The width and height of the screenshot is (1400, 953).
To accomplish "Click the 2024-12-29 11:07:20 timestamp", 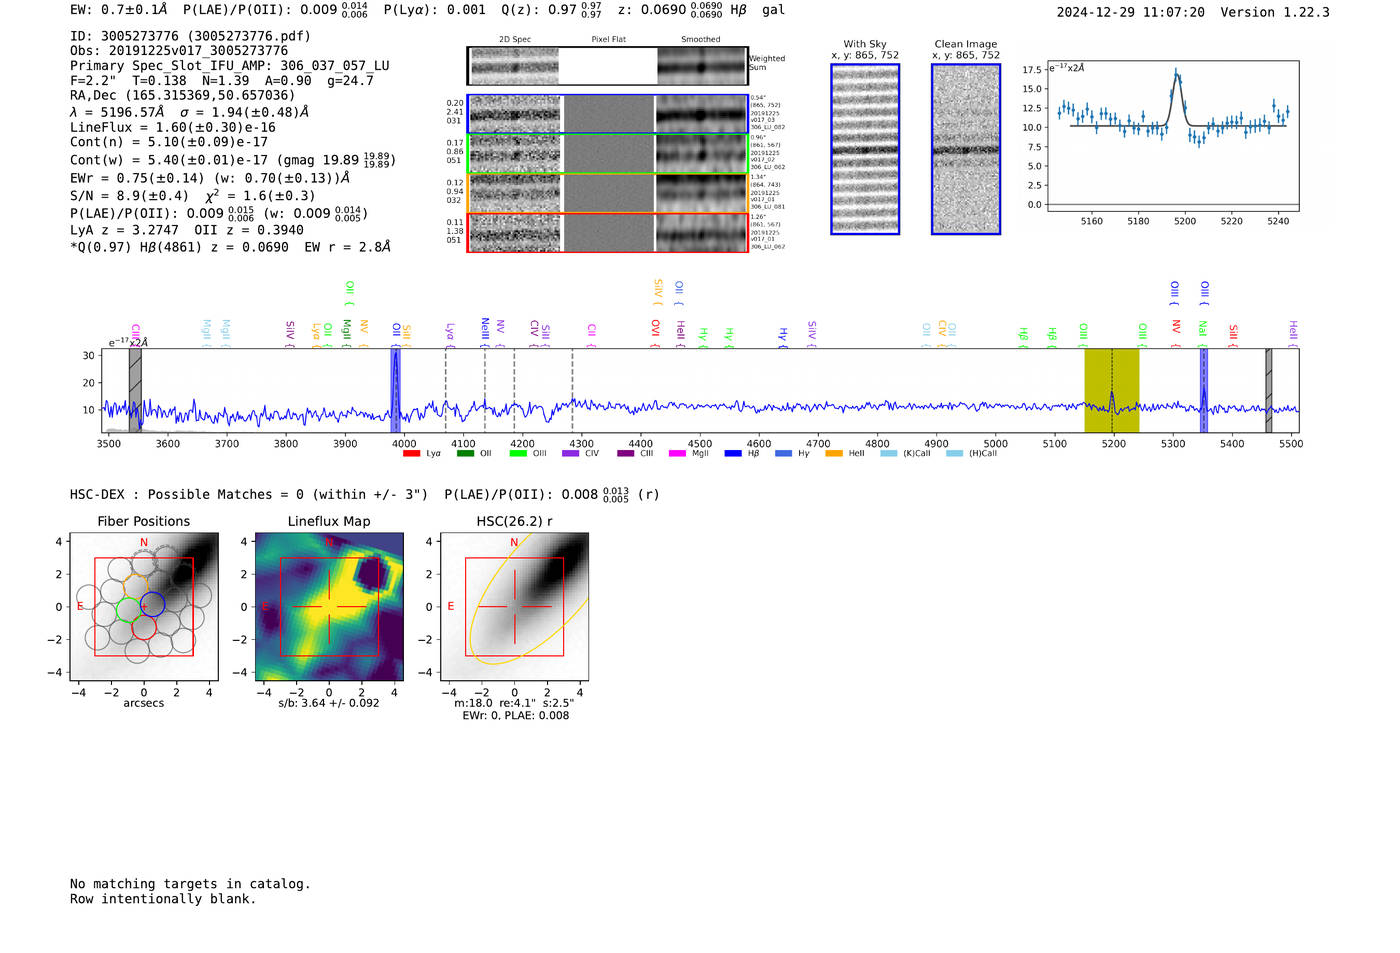I will tap(1131, 13).
